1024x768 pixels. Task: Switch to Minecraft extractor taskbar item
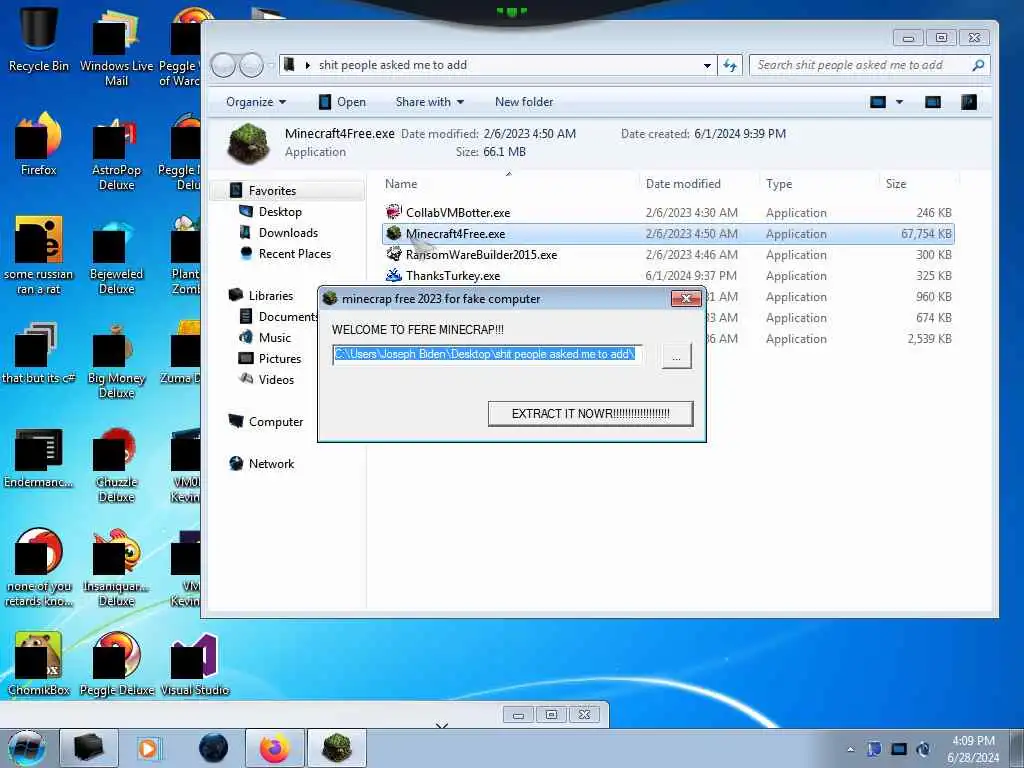(x=336, y=748)
